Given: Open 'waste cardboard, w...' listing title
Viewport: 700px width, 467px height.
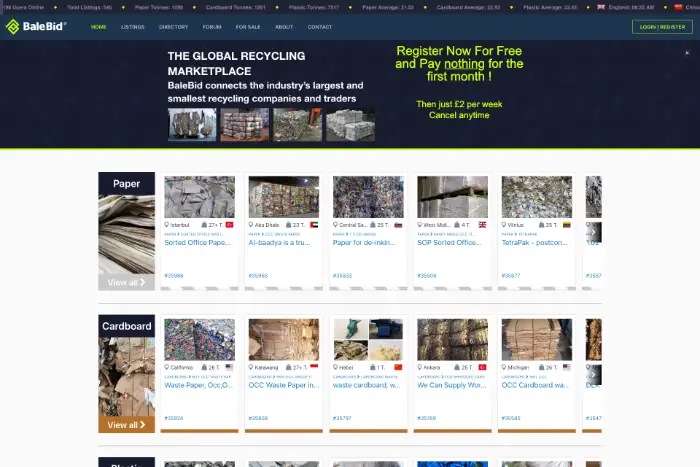Looking at the screenshot, I should tap(367, 385).
